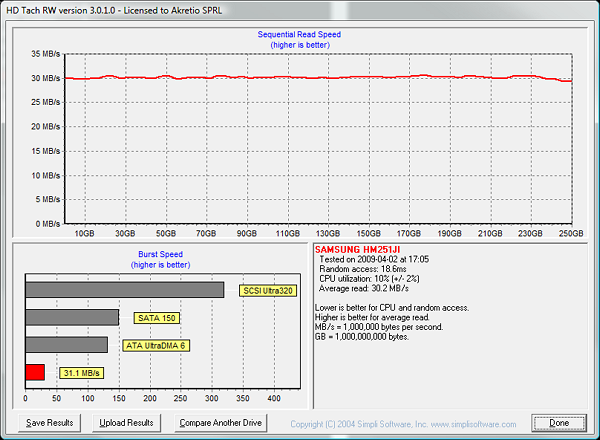Click the HD Tach RW title bar
Image resolution: width=600 pixels, height=440 pixels.
click(x=300, y=8)
